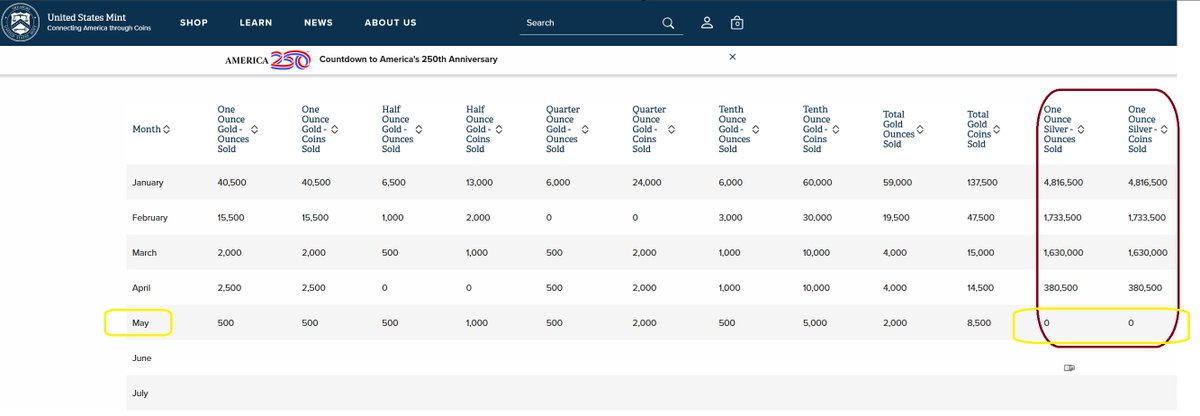The width and height of the screenshot is (1200, 416).
Task: Click January total gold coins 137,500
Action: (x=984, y=183)
